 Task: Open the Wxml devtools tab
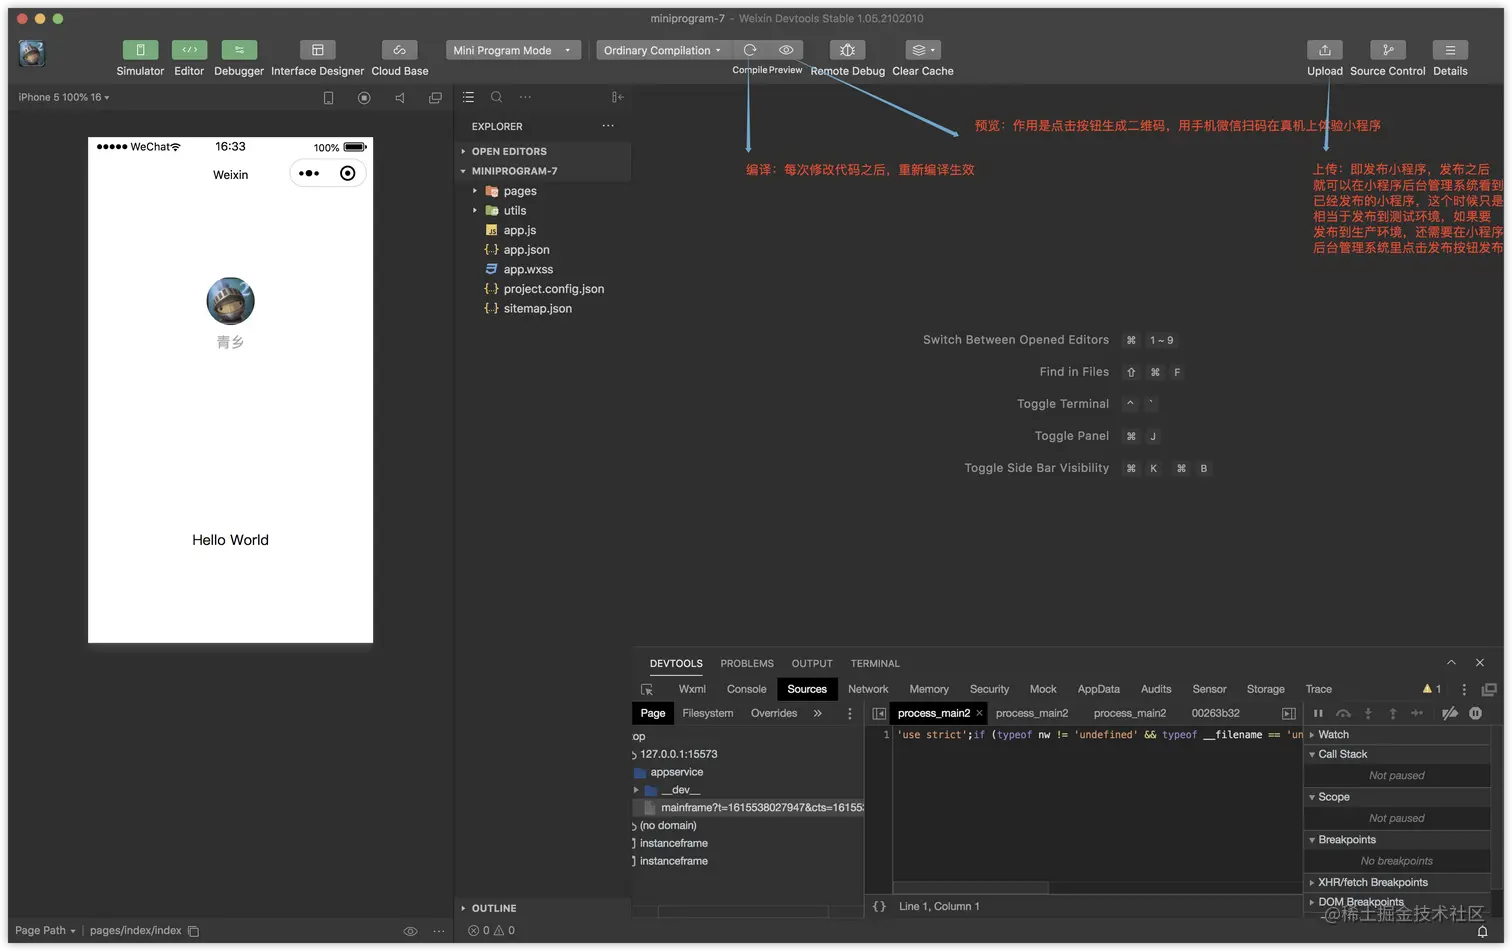pyautogui.click(x=692, y=689)
